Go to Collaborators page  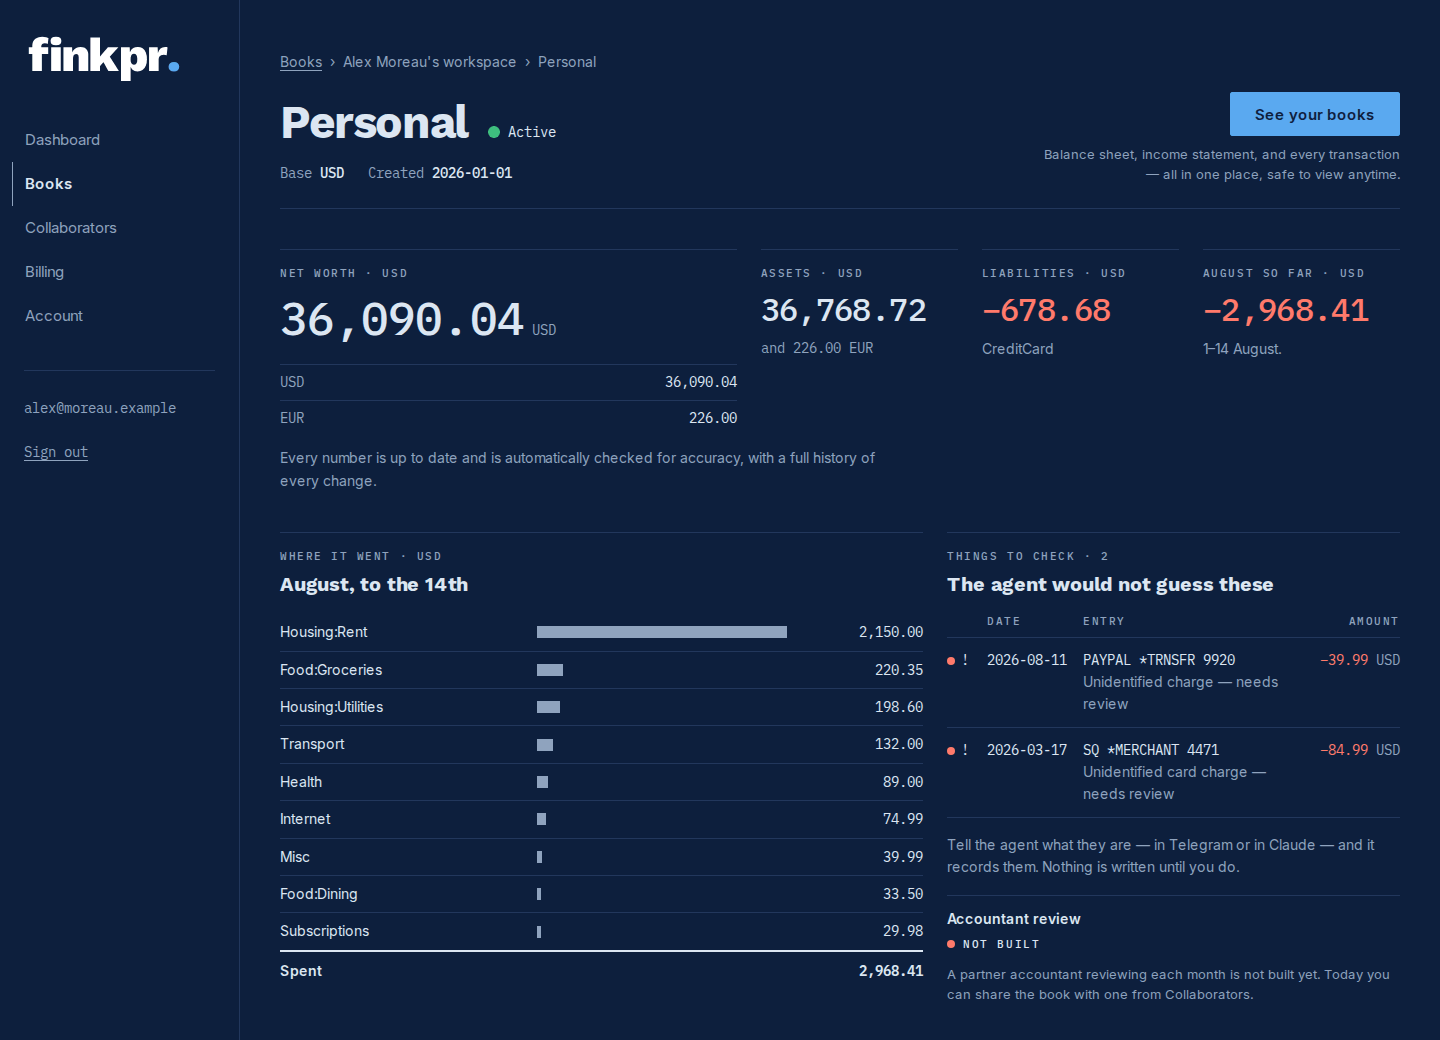71,228
